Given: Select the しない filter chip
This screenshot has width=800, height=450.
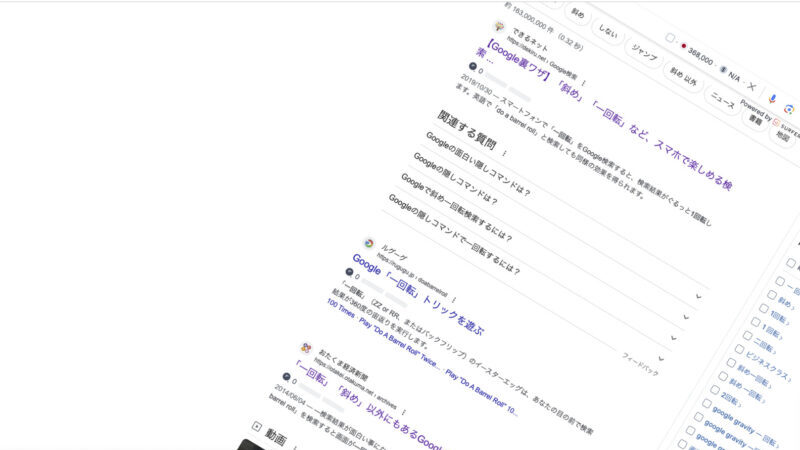Looking at the screenshot, I should 608,32.
